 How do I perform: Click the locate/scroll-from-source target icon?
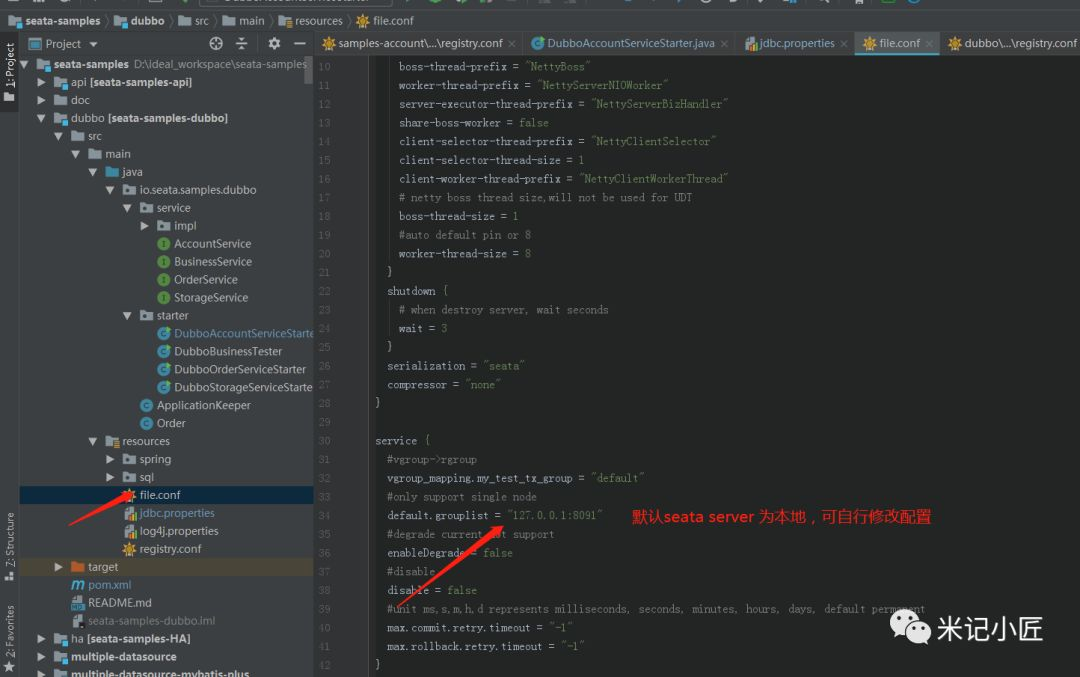tap(216, 43)
